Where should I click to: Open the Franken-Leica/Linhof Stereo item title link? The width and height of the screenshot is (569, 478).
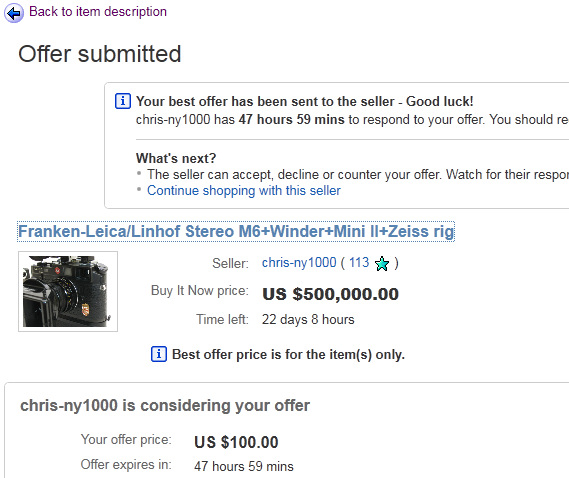click(236, 232)
